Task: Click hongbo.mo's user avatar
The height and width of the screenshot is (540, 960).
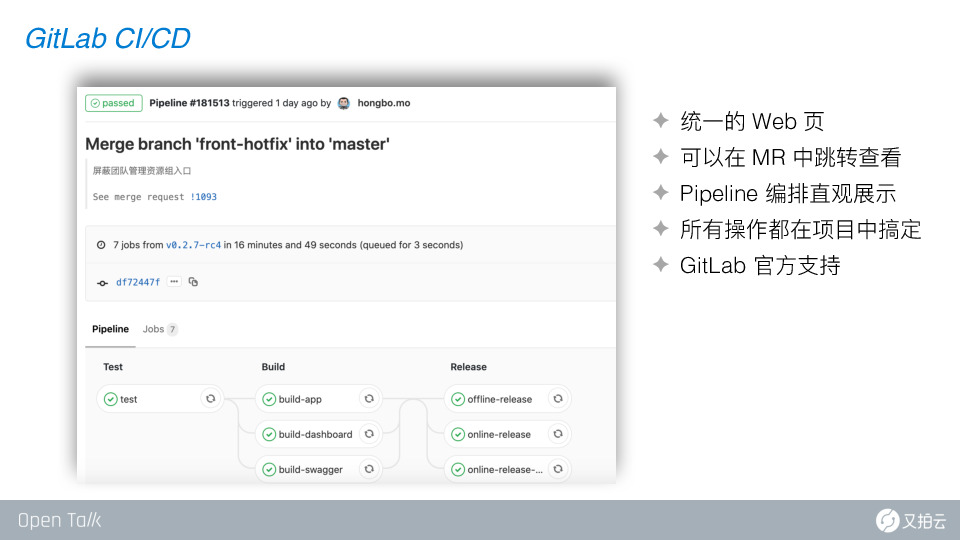Action: (x=344, y=103)
